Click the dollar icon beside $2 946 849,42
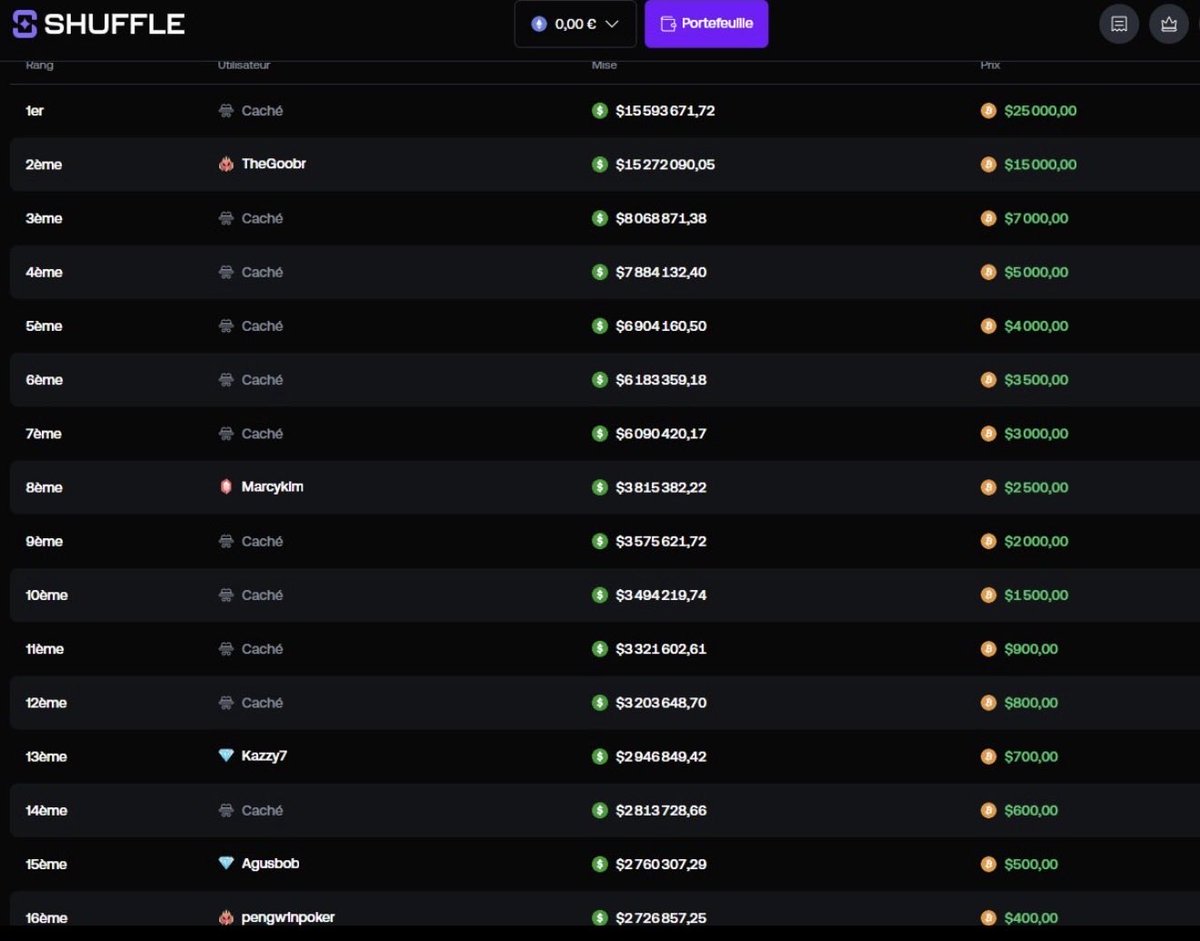Image resolution: width=1200 pixels, height=941 pixels. pos(600,756)
